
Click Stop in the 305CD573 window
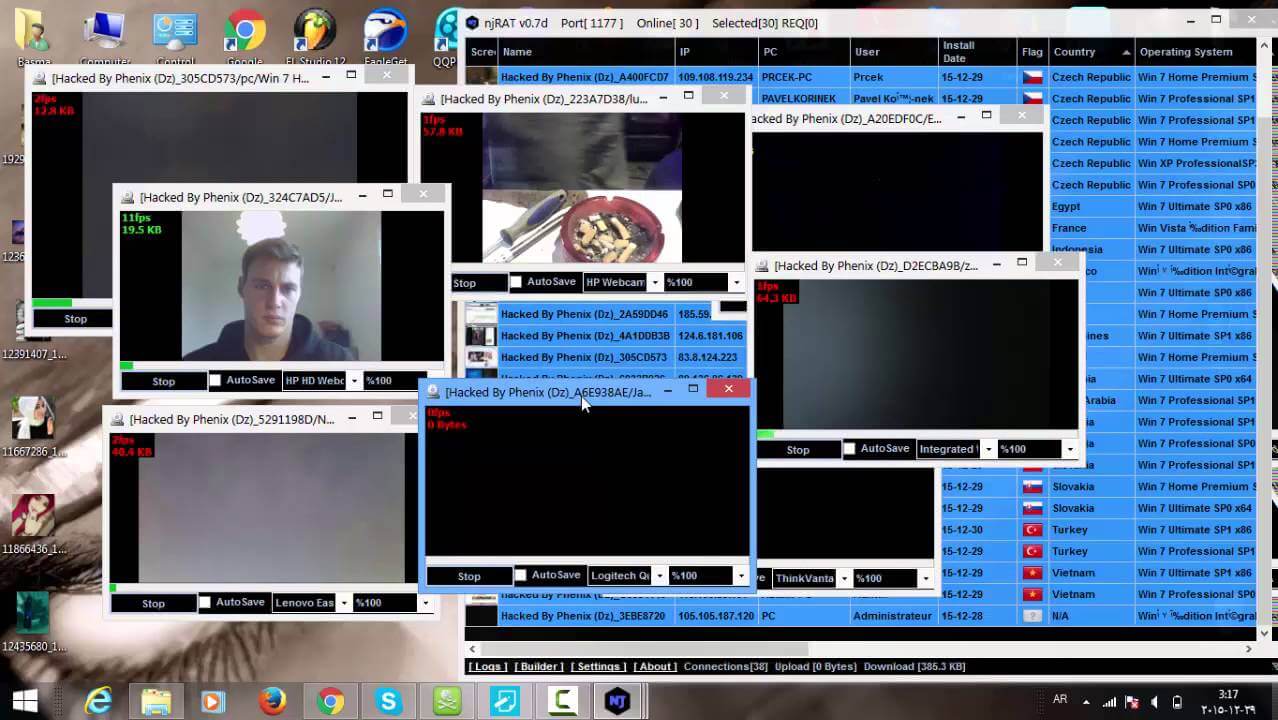click(75, 319)
